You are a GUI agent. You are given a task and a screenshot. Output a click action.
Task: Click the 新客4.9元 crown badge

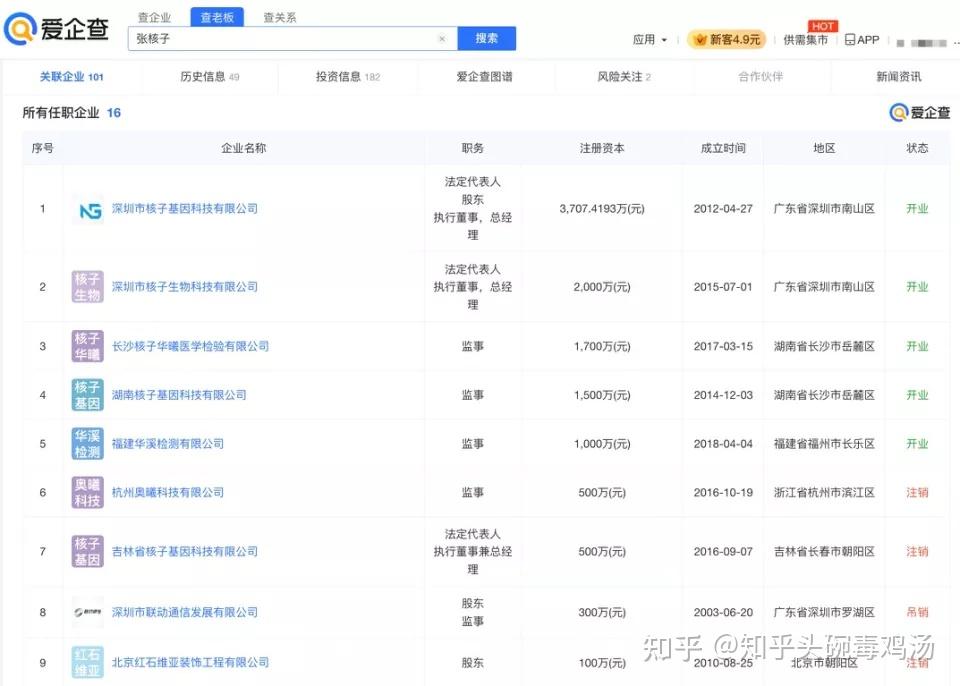tap(726, 40)
